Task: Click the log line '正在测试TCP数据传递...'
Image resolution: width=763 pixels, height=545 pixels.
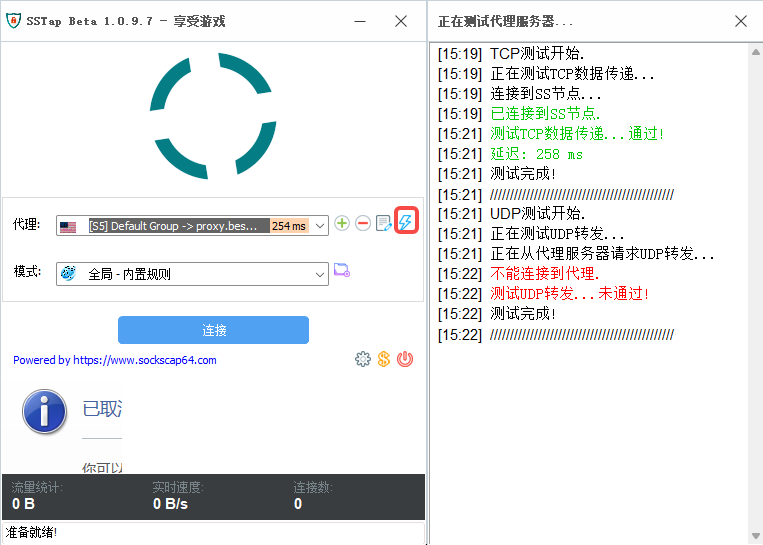Action: (572, 73)
